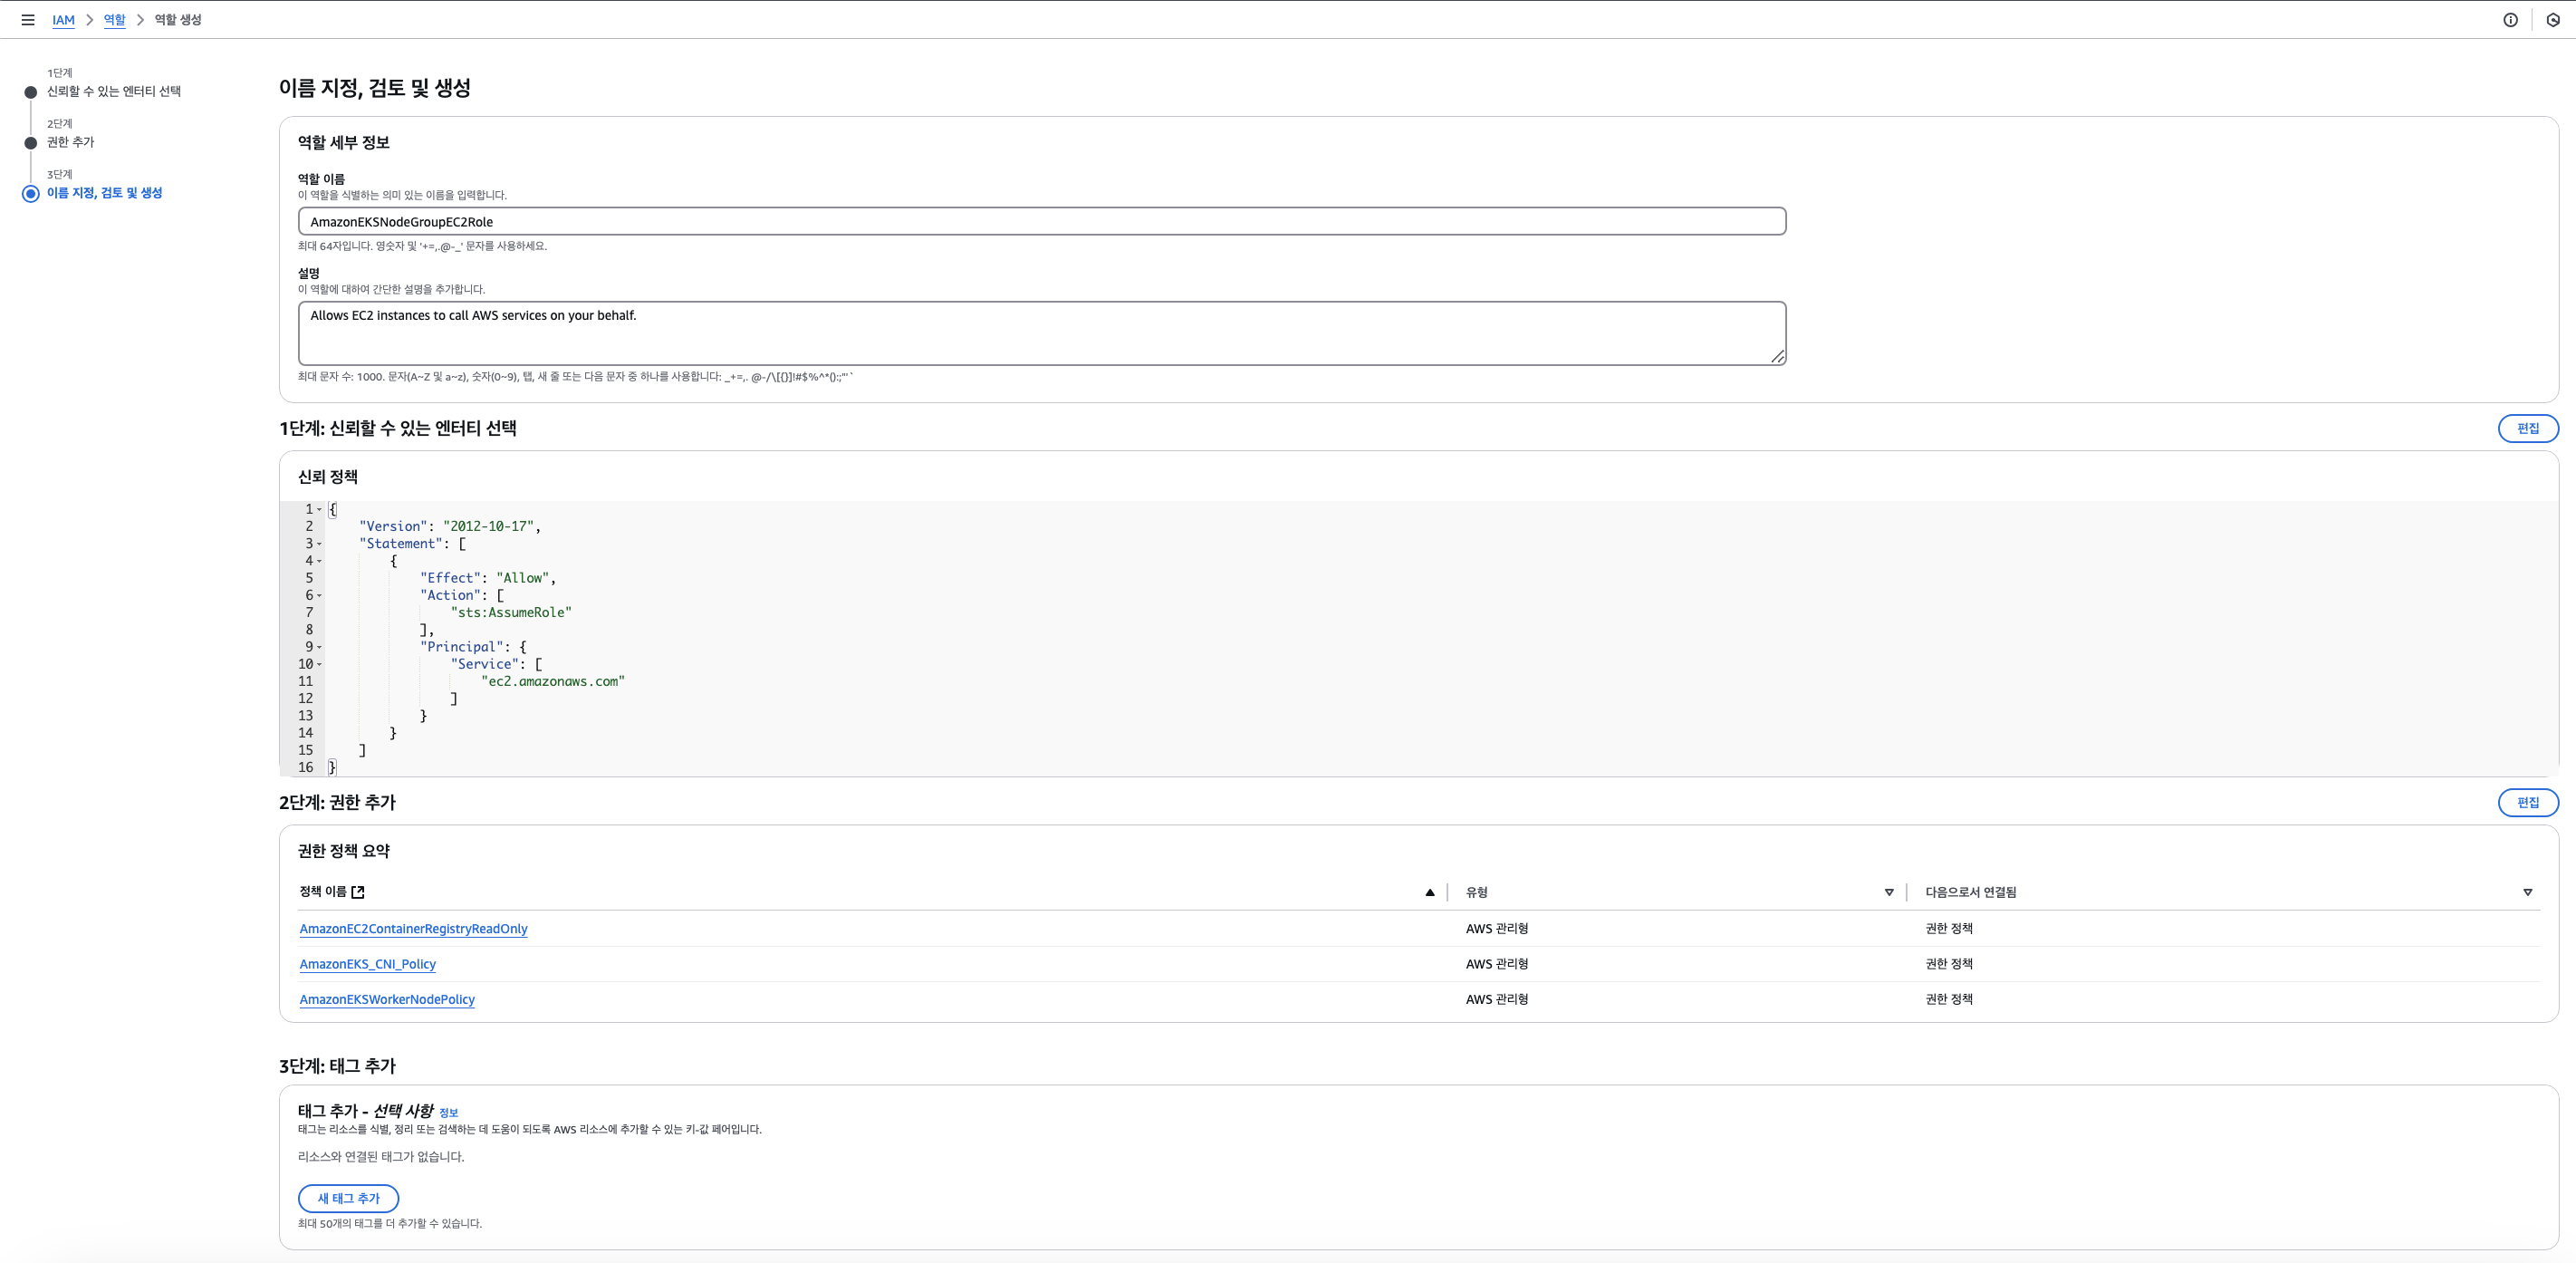
Task: Click external link icon beside 정책 이름
Action: tap(358, 892)
